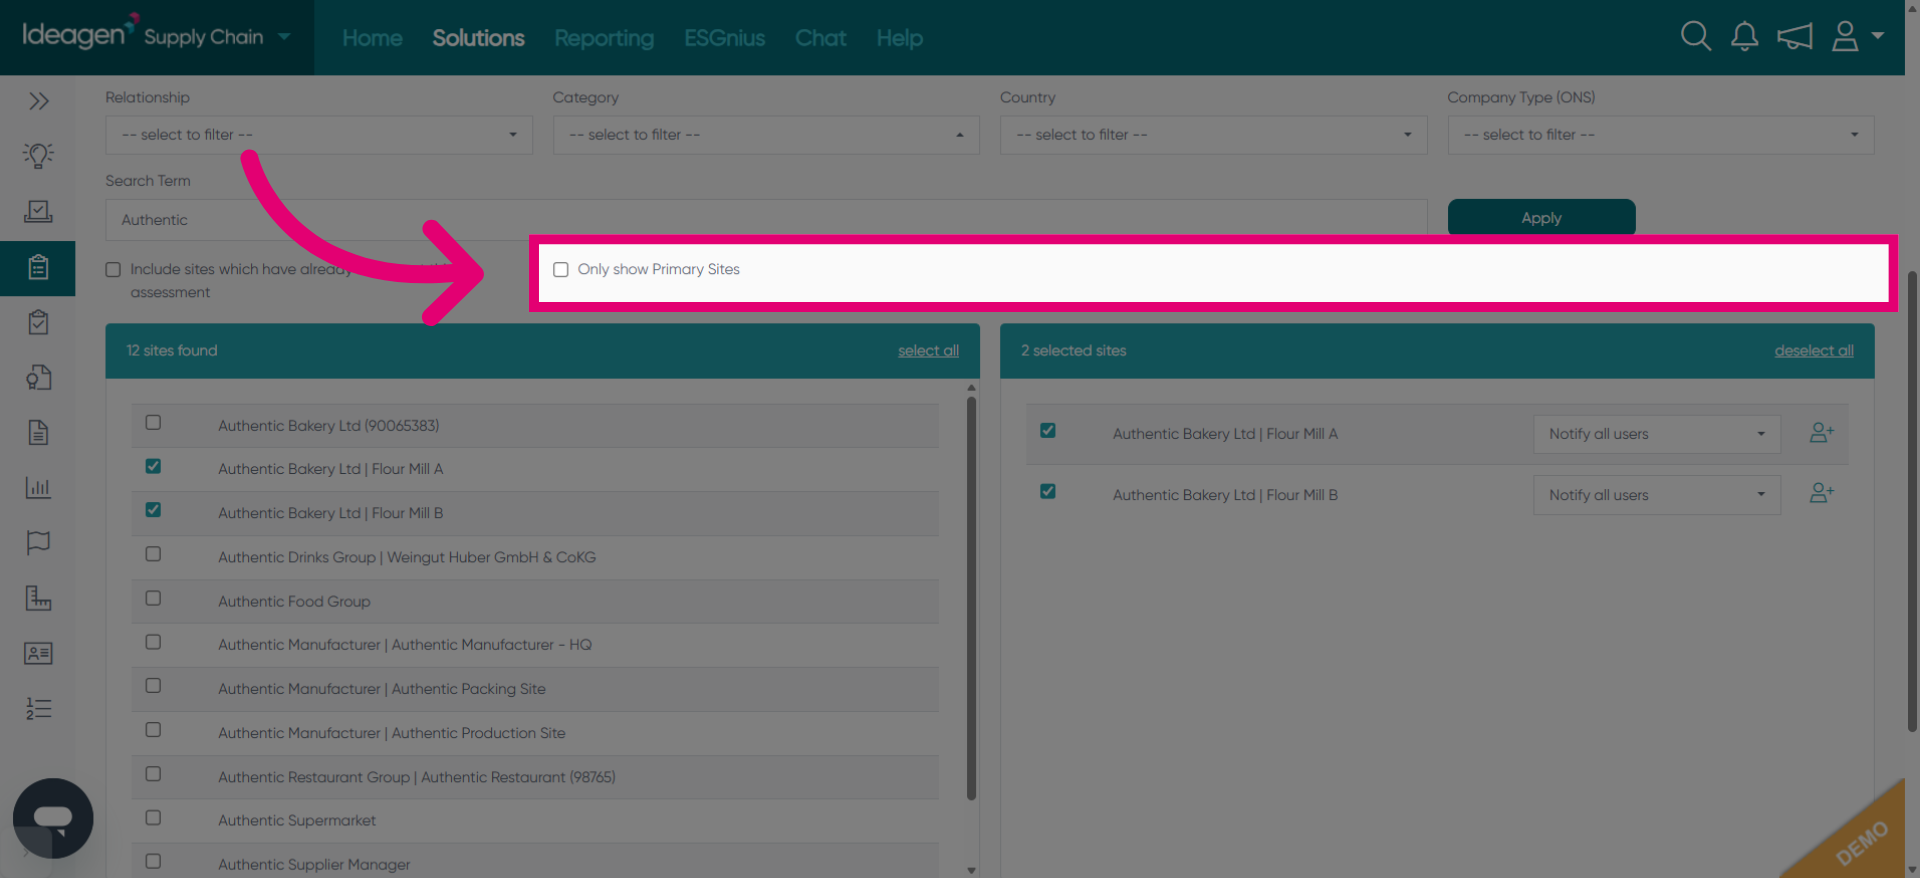
Task: Open the ruler measure sidebar icon
Action: coord(38,598)
